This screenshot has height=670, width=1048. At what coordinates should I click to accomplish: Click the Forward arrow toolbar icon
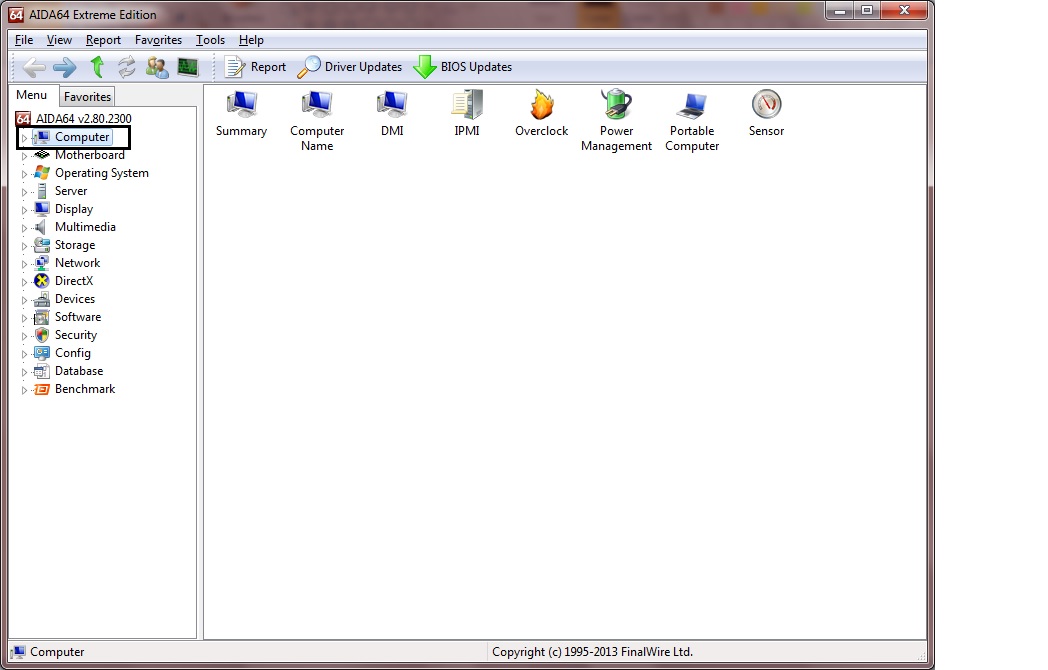point(65,67)
